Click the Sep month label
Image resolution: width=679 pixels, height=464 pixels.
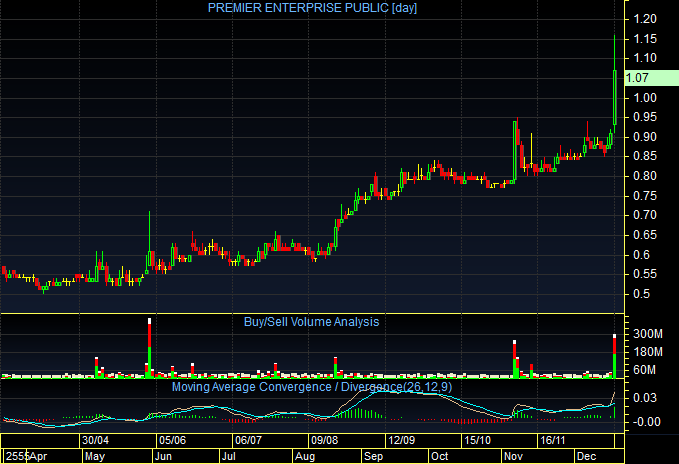point(374,456)
